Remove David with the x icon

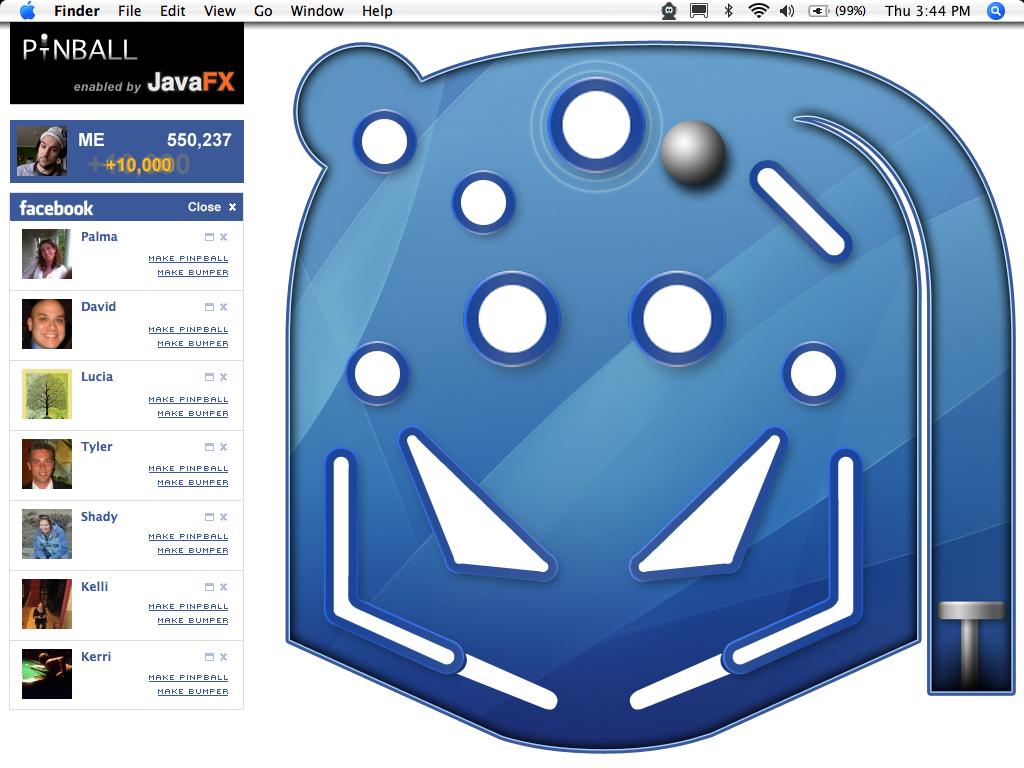click(x=223, y=307)
